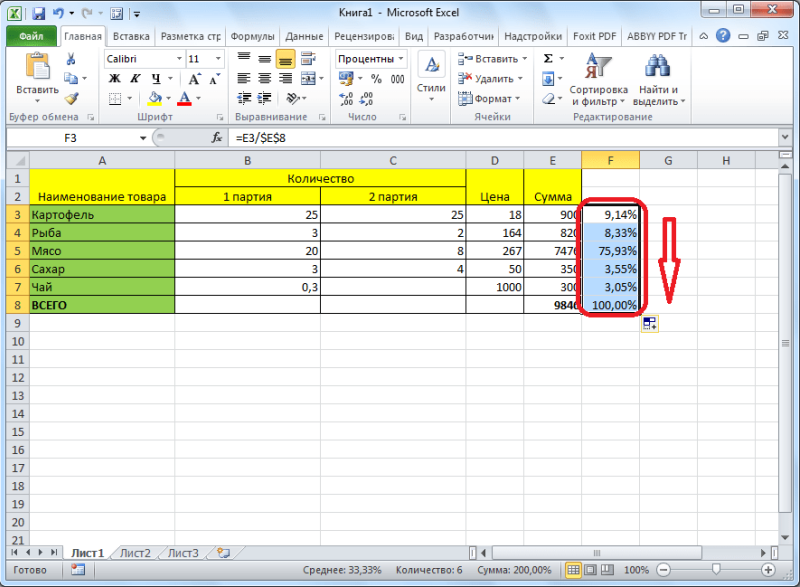Click the Сортировка и фильтр button
800x587 pixels.
(598, 79)
